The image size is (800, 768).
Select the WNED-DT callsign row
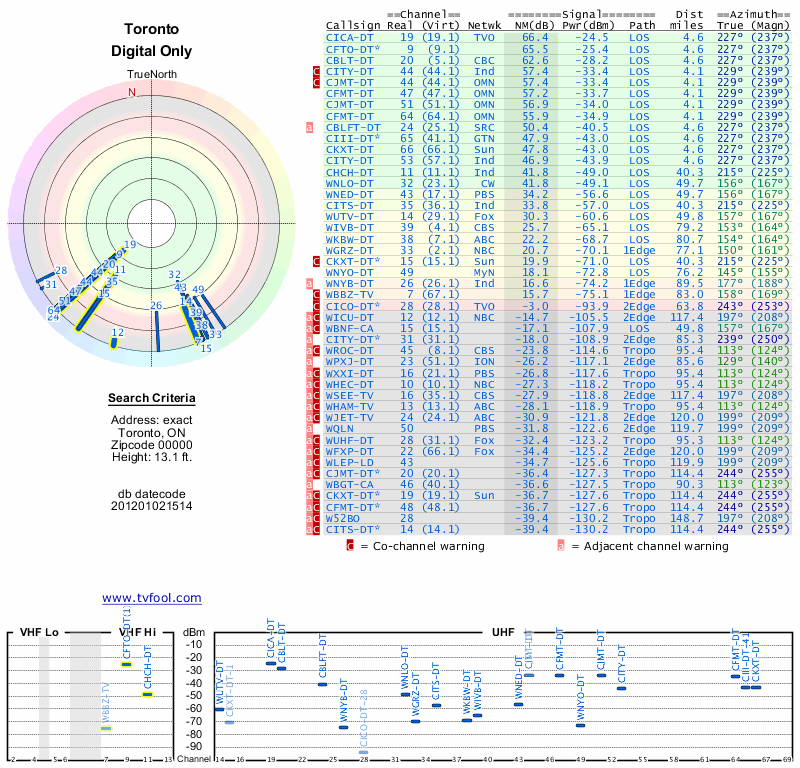click(558, 194)
